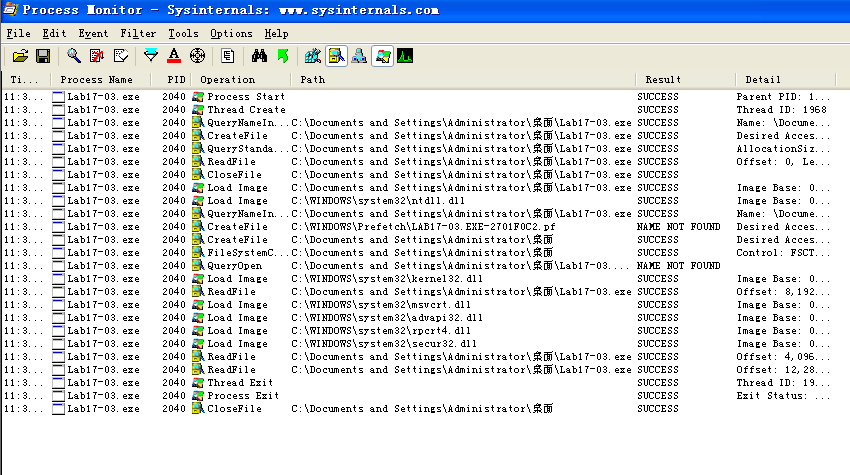Click the Detail column header
Image resolution: width=850 pixels, height=475 pixels.
tap(786, 80)
